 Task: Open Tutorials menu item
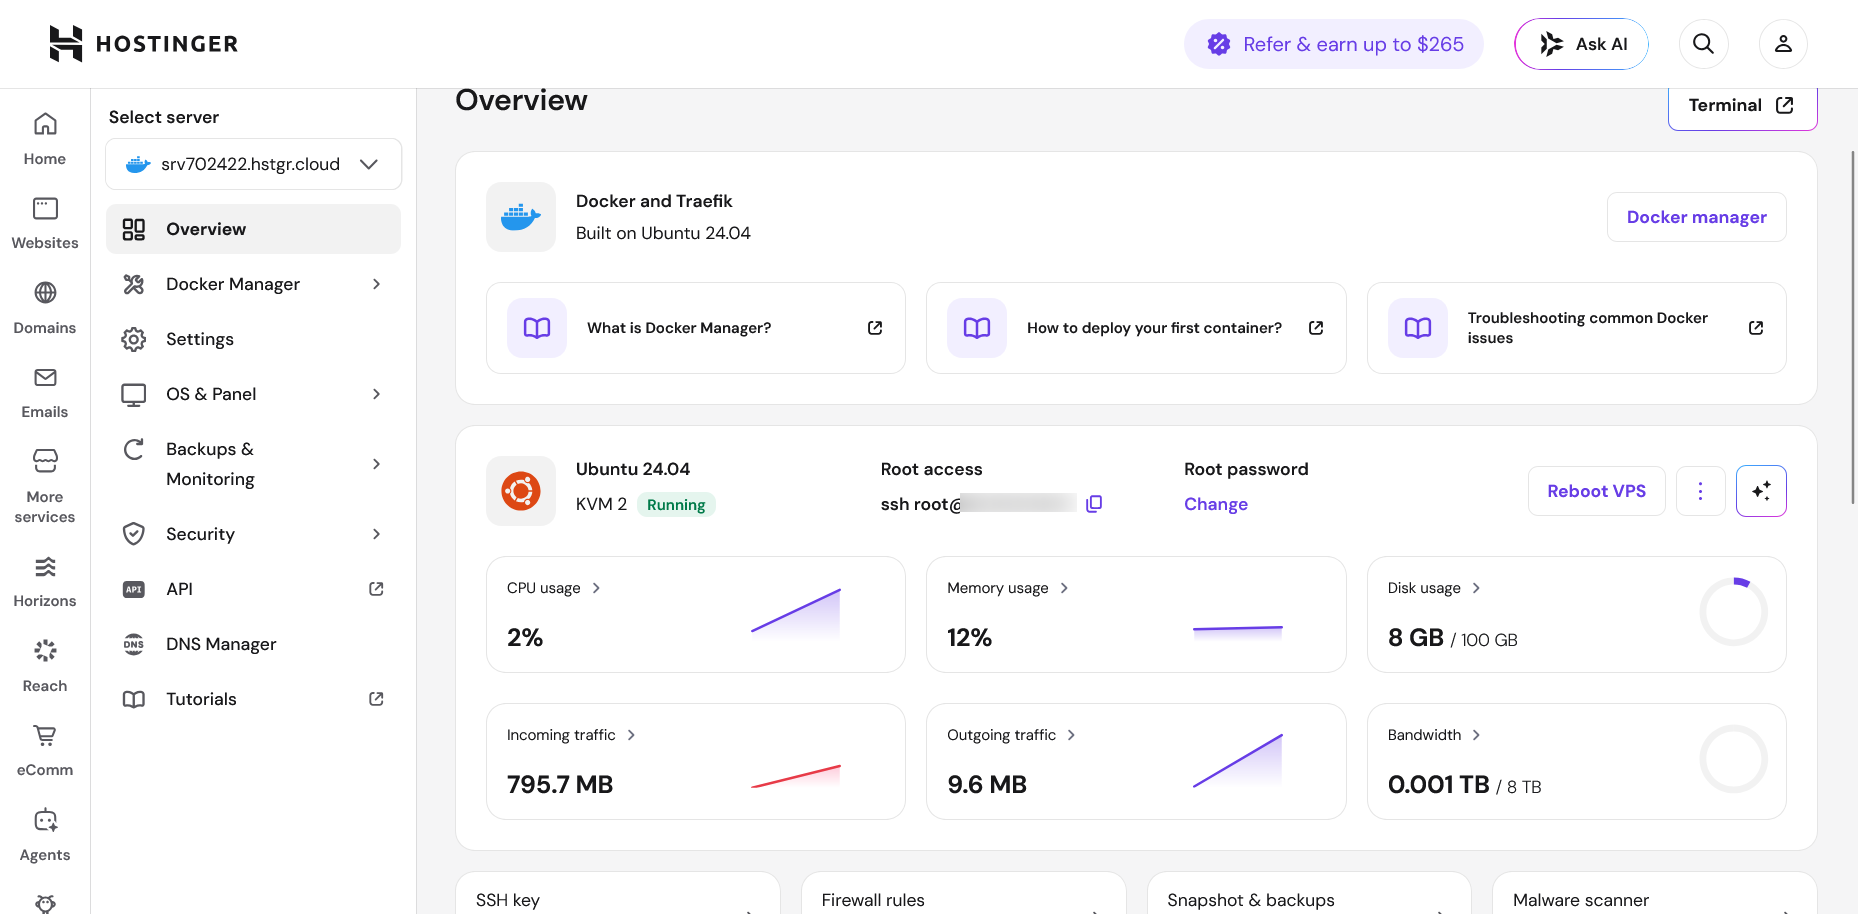(x=254, y=699)
